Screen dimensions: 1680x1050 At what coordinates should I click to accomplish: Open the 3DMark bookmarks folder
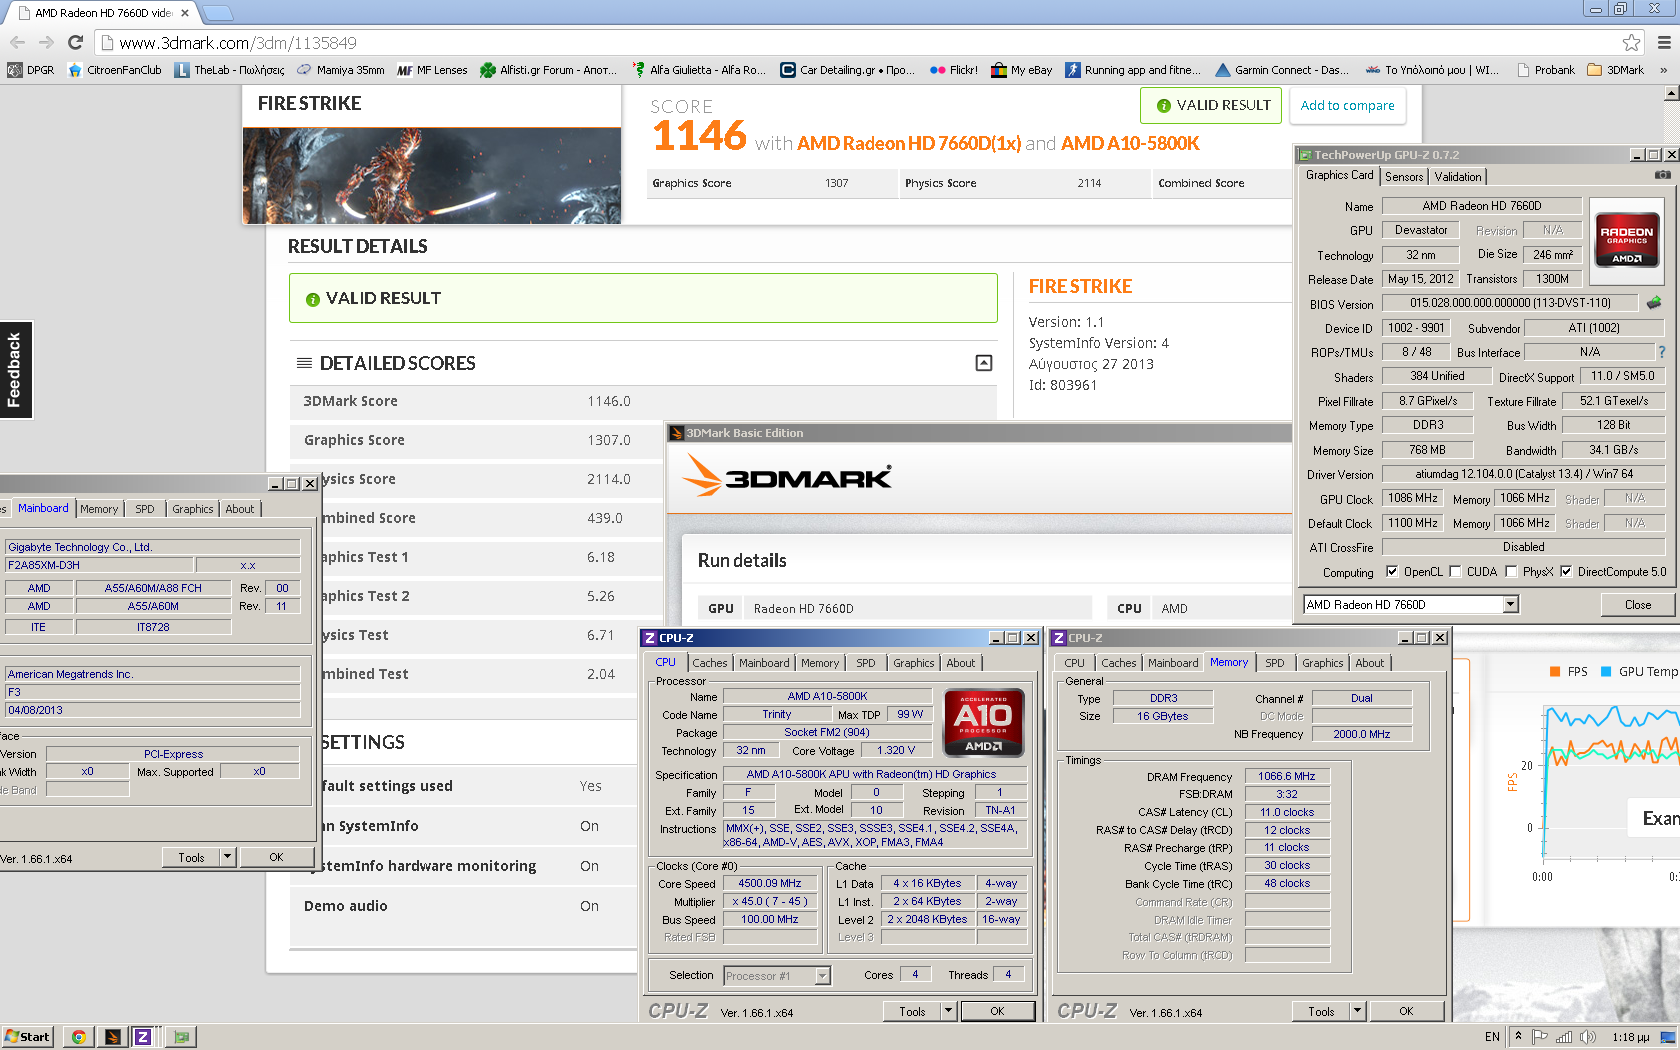tap(1615, 70)
